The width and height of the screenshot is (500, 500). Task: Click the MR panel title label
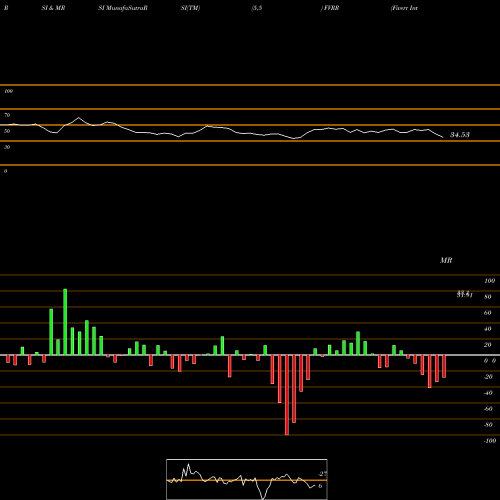(x=446, y=260)
